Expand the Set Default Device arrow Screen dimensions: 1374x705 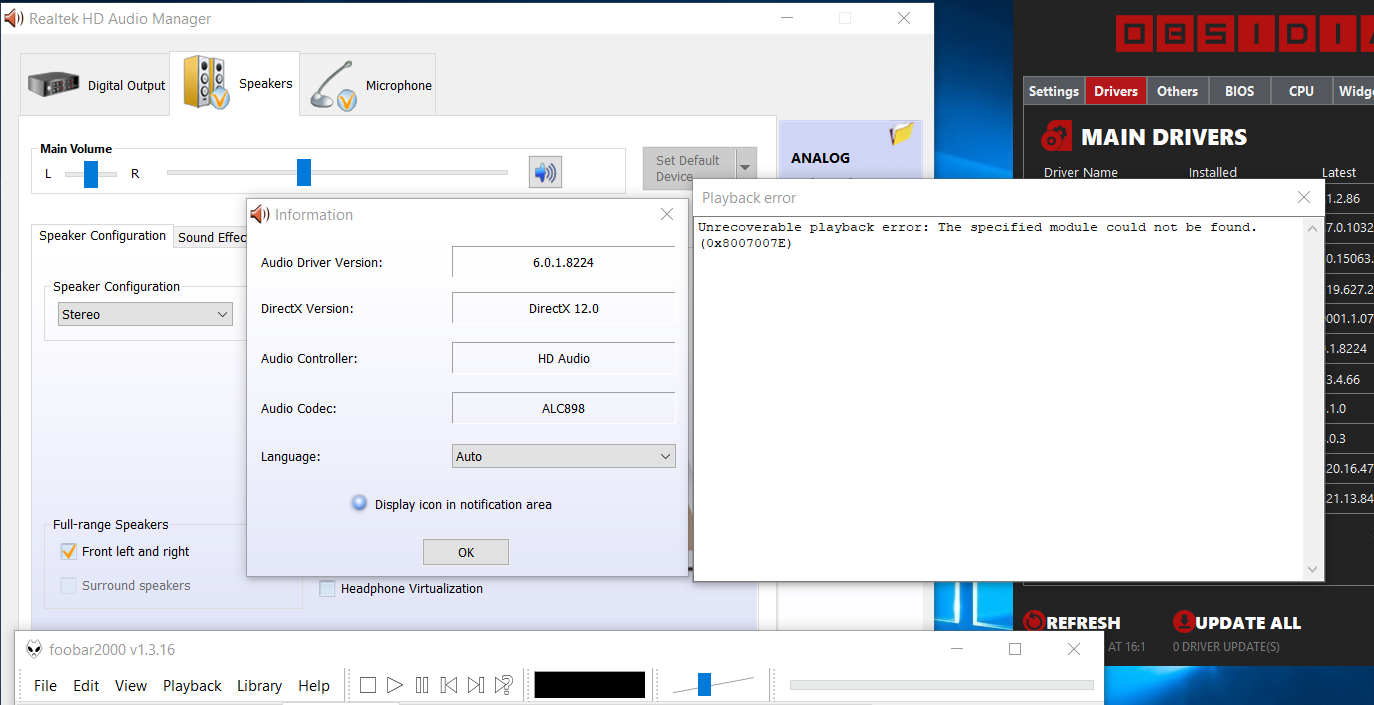tap(746, 168)
